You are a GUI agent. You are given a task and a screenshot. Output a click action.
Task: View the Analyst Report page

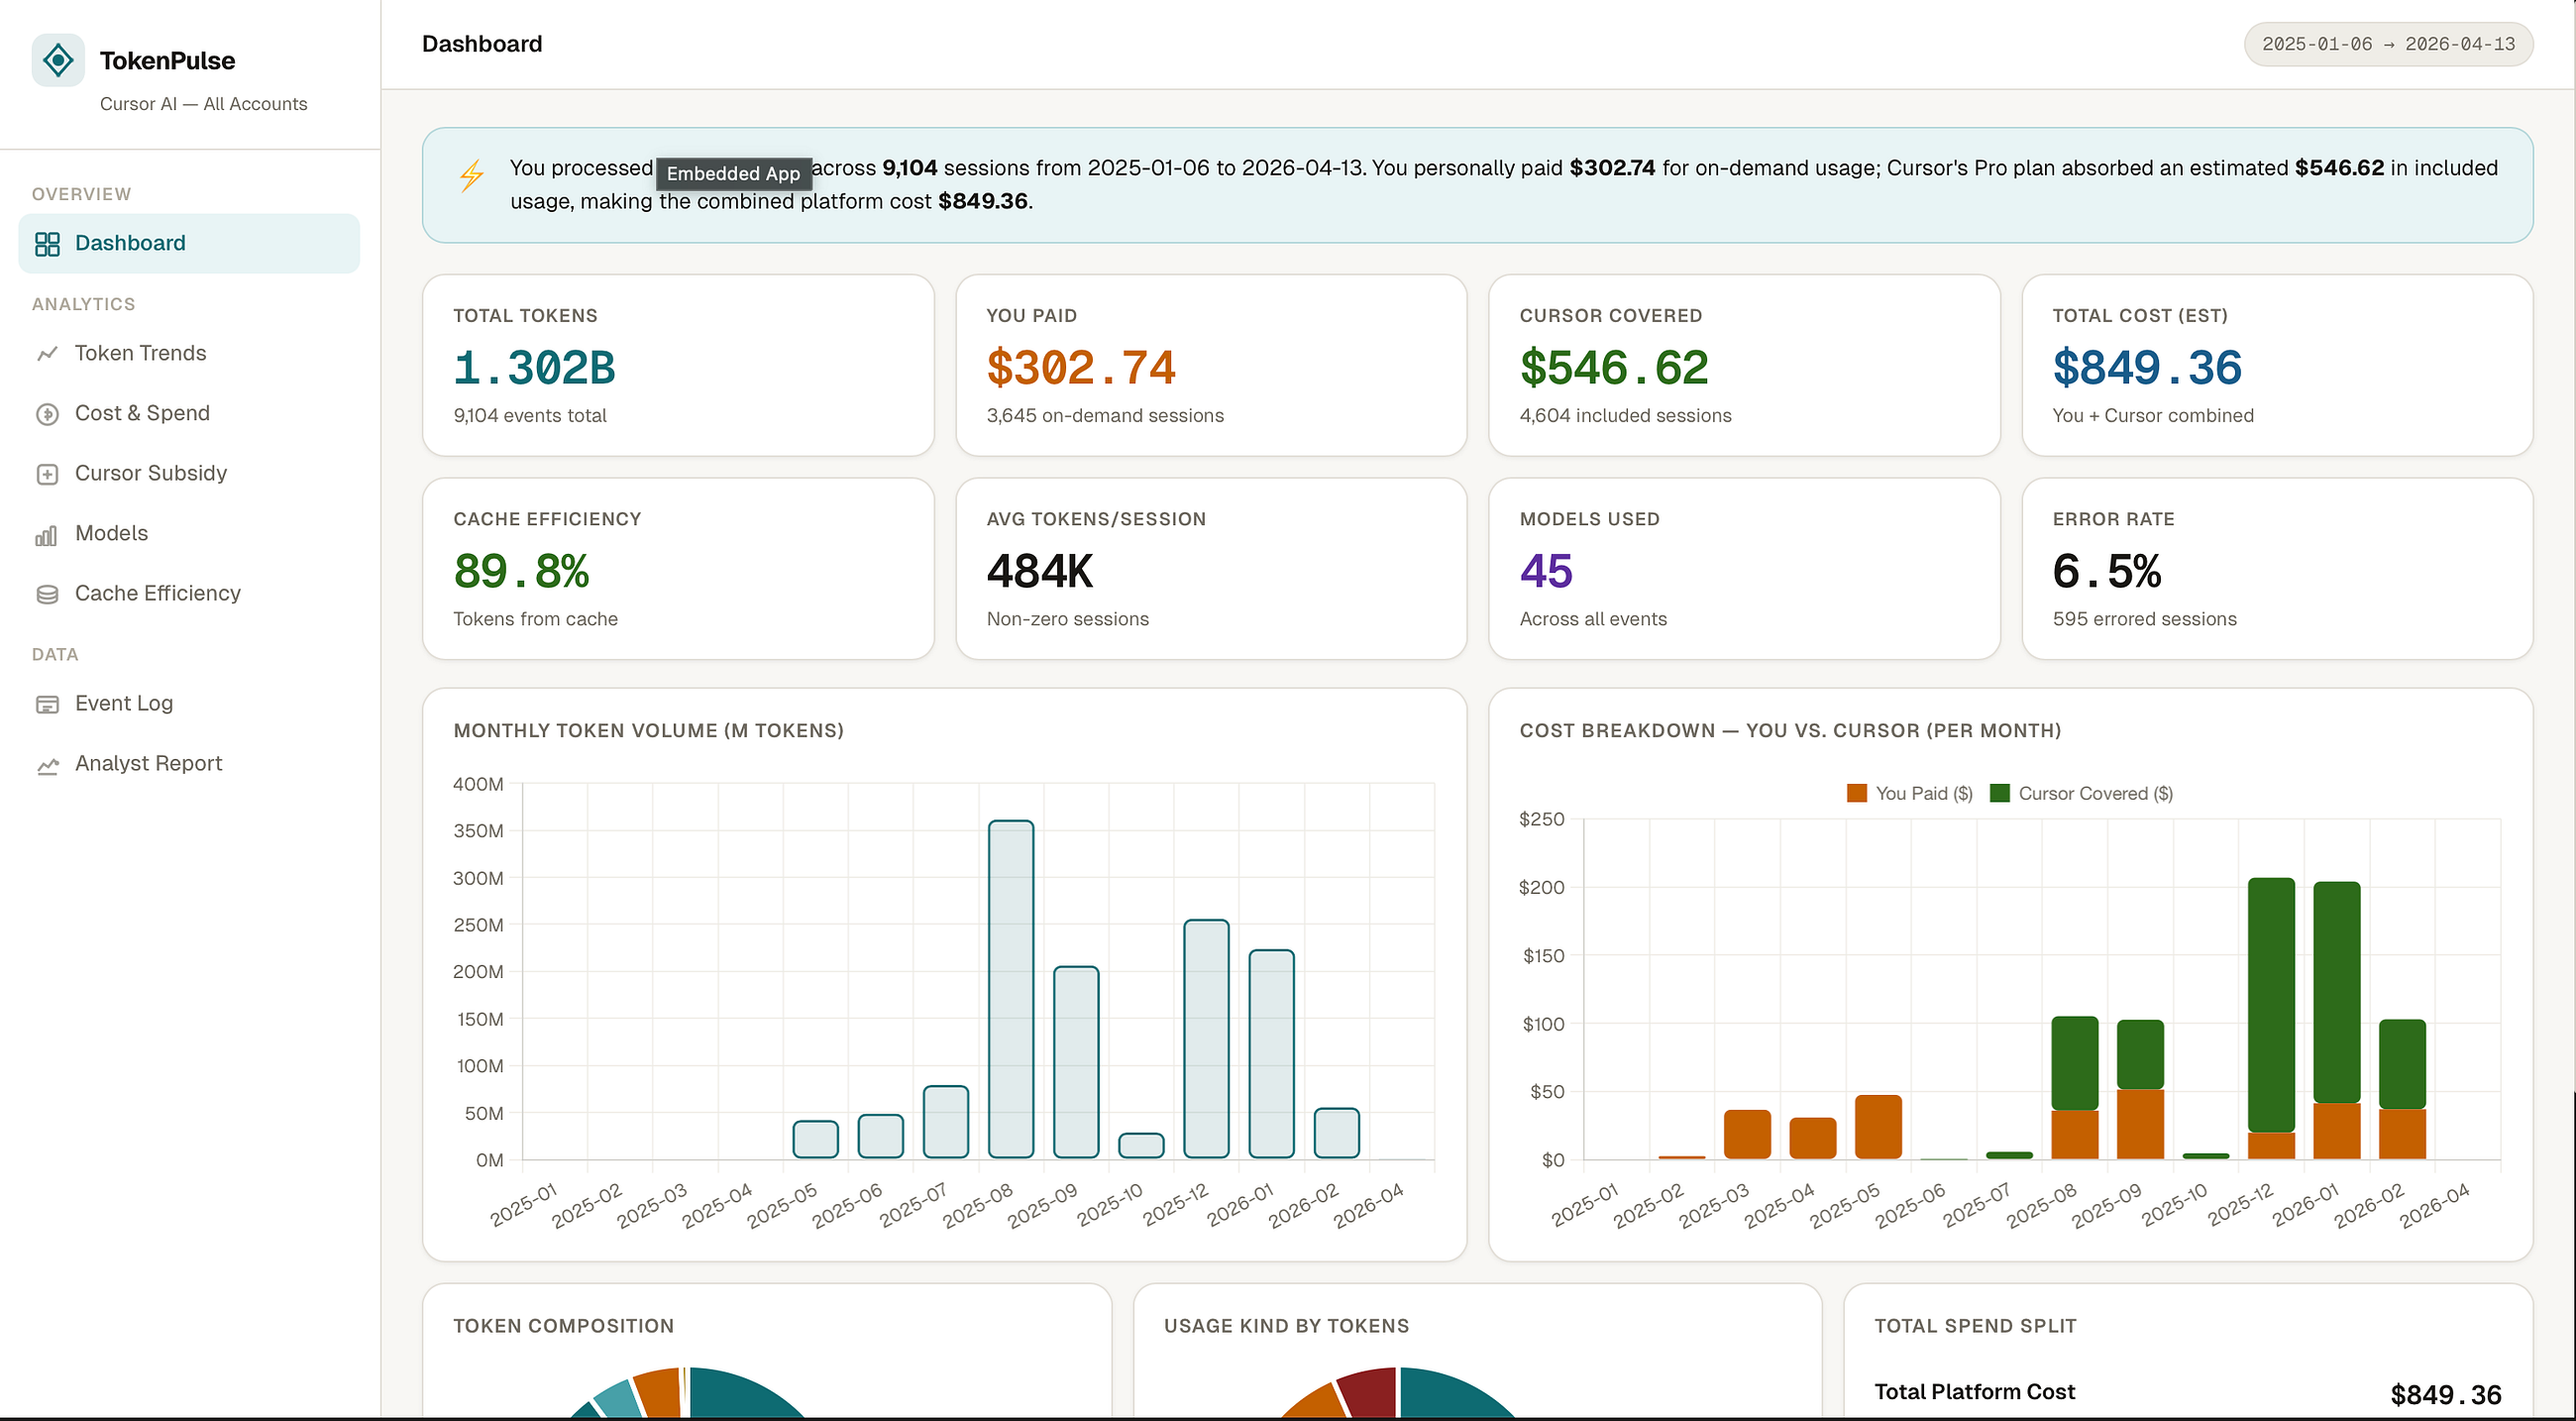[189, 763]
